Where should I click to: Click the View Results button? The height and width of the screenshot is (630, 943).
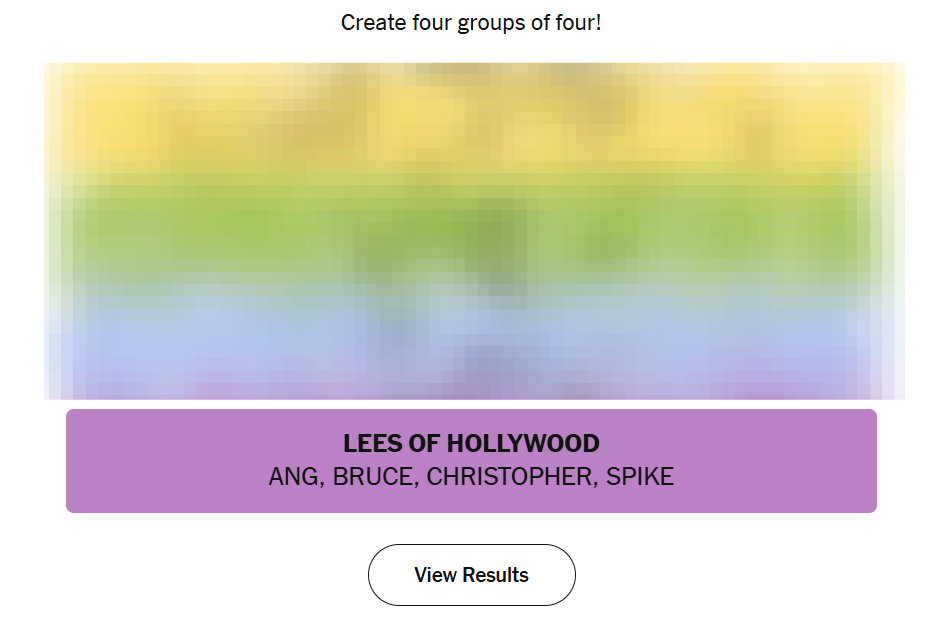[471, 575]
